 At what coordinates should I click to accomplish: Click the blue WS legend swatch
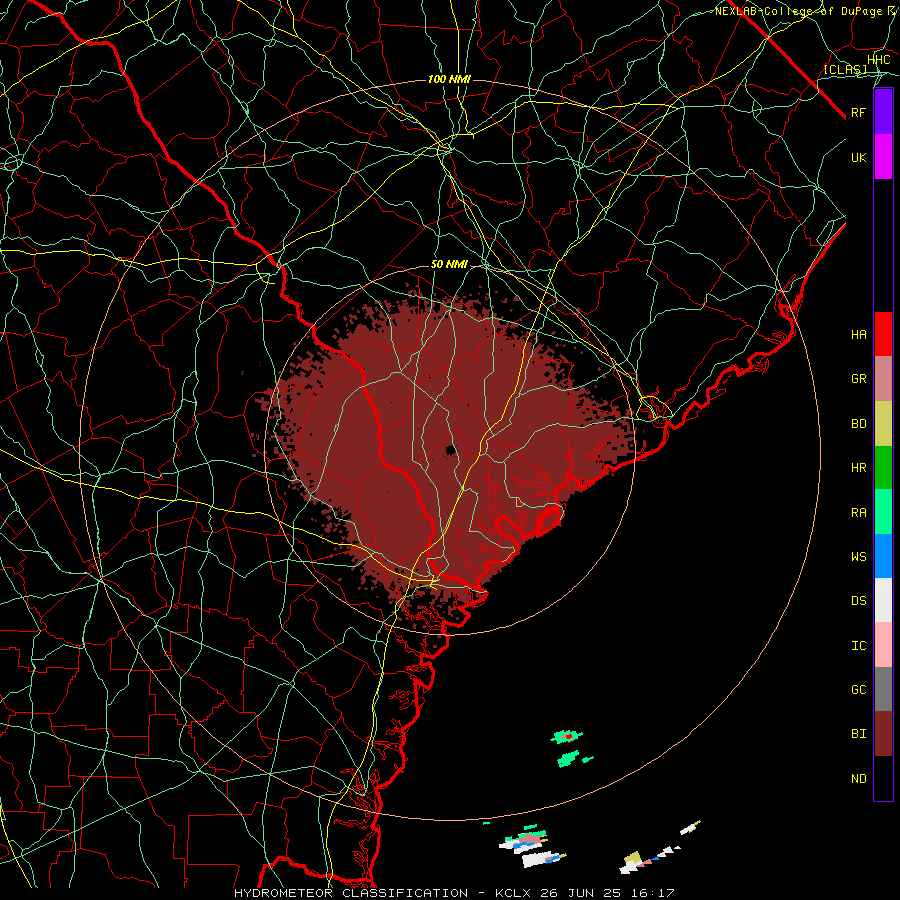(x=883, y=556)
